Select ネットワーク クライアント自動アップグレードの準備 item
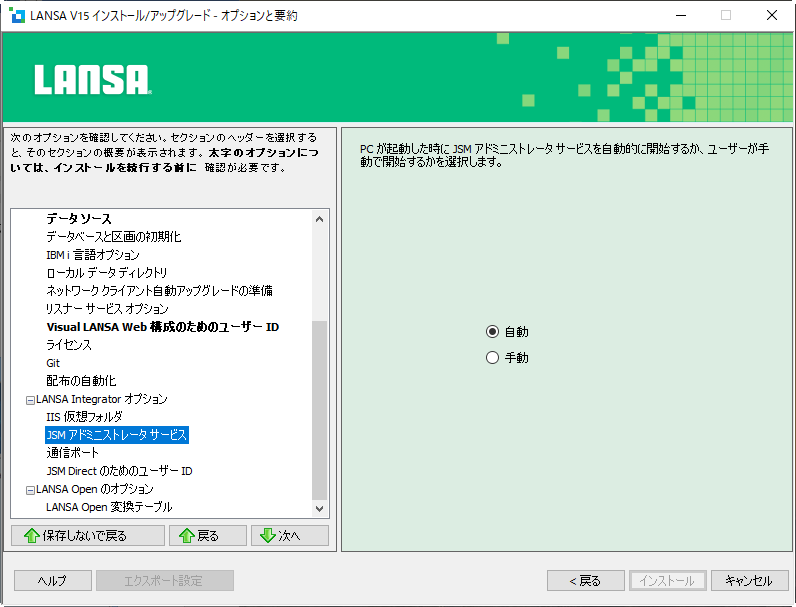The height and width of the screenshot is (607, 796). (159, 291)
